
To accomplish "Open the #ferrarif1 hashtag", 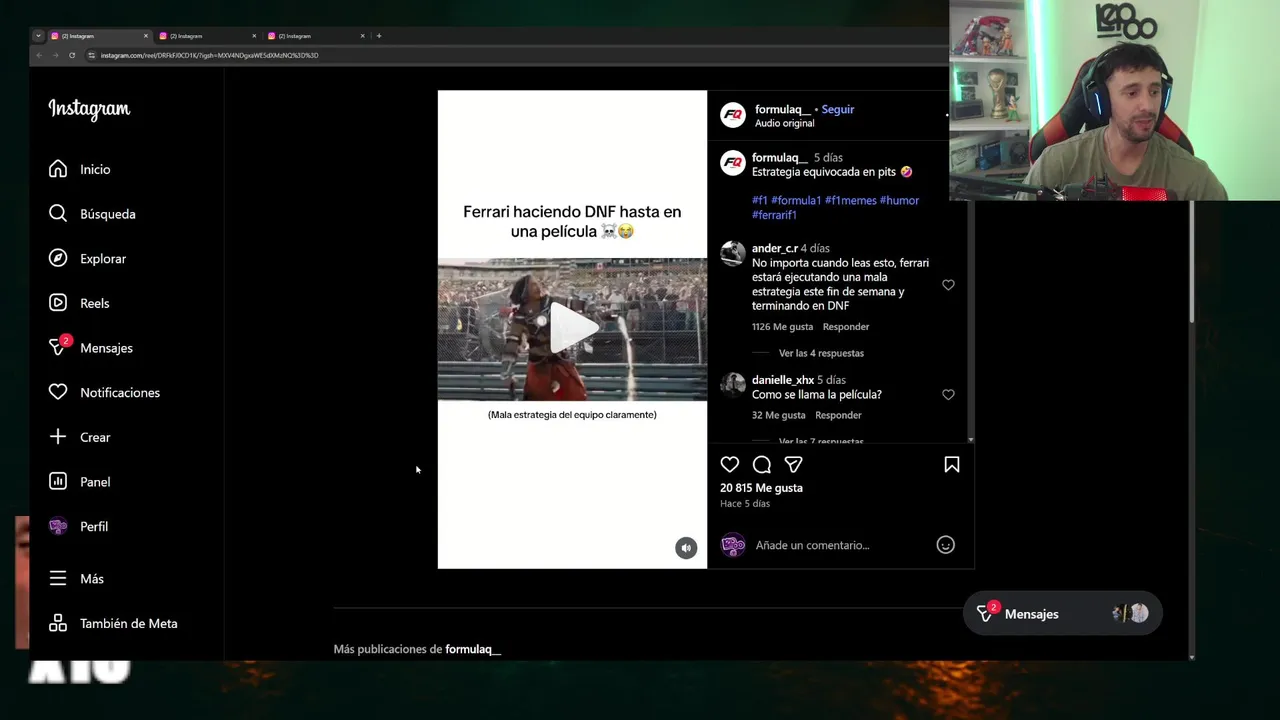I will (x=774, y=215).
